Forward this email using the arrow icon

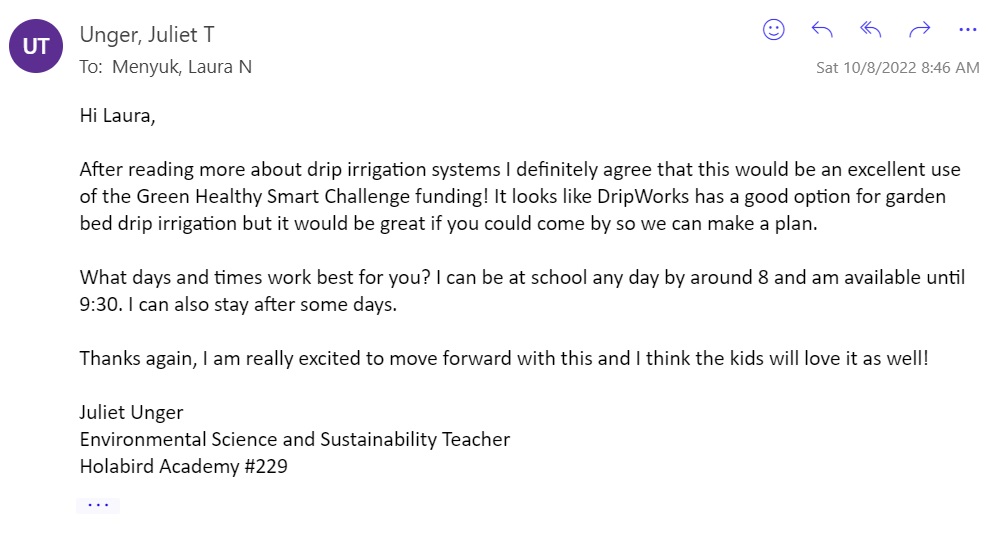[x=919, y=30]
